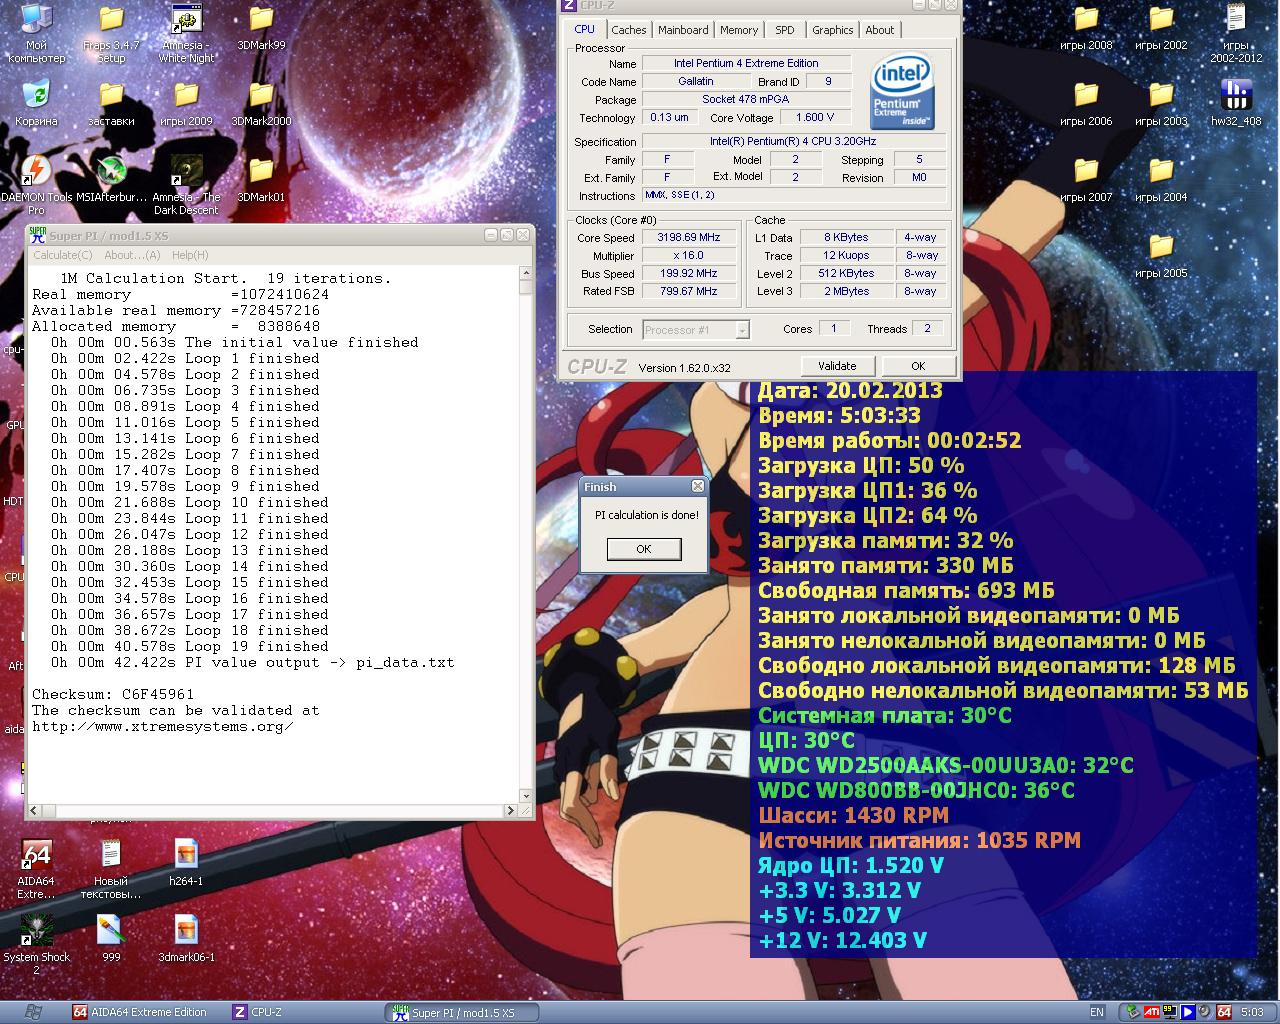Open the h264-1 file on the desktop
1280x1024 pixels.
click(x=186, y=863)
